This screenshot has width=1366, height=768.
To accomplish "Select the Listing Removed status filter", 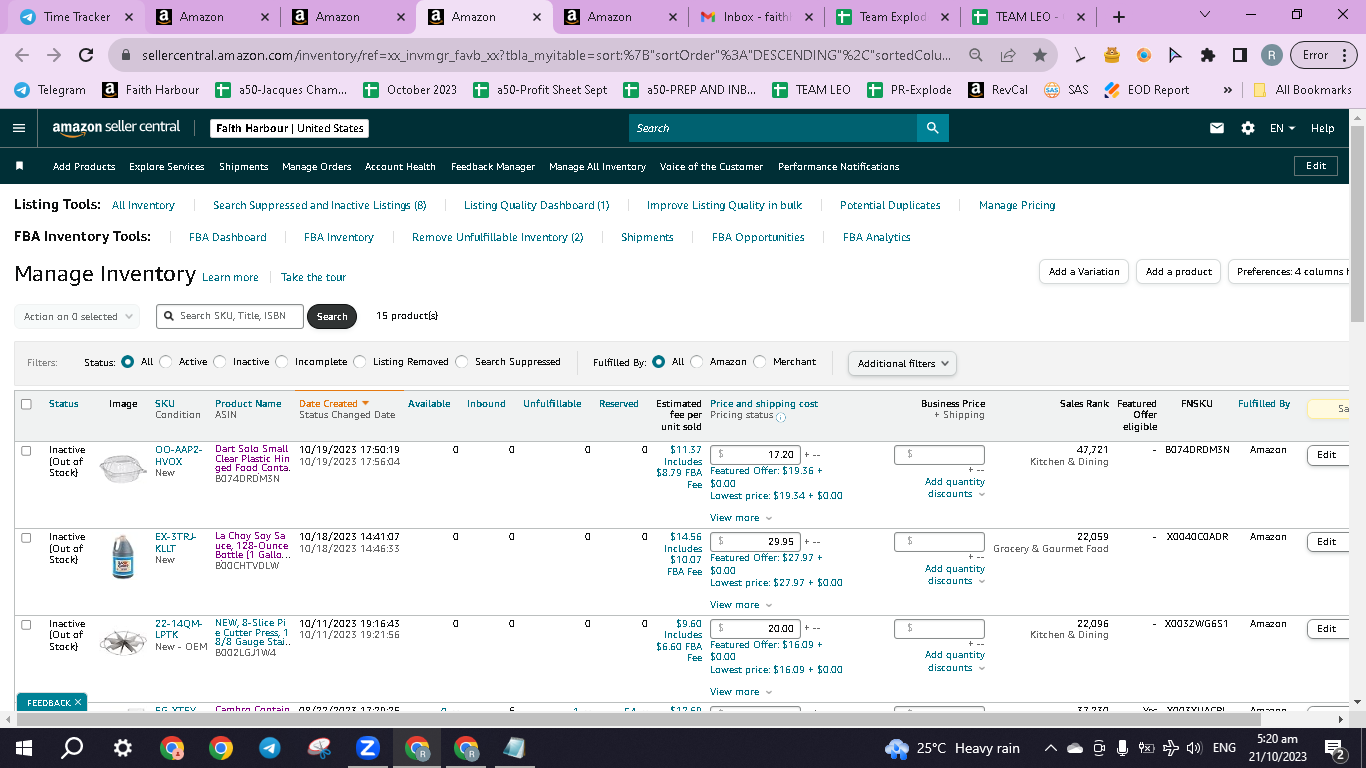I will [360, 362].
